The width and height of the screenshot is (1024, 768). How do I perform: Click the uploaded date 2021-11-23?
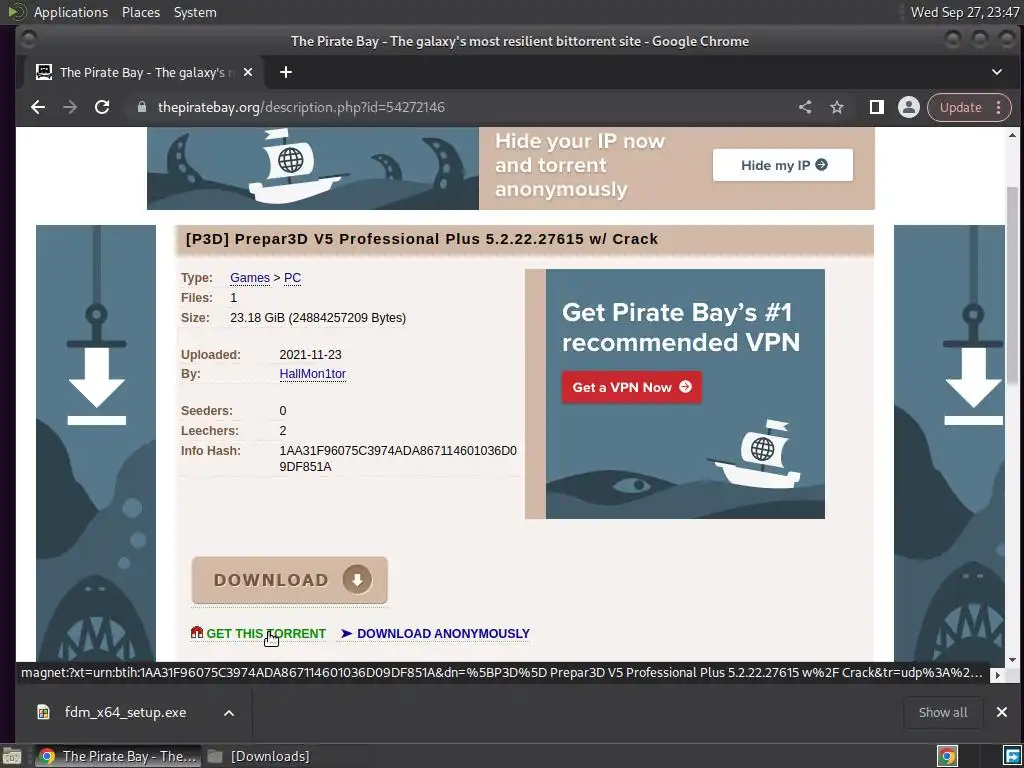[x=310, y=355]
